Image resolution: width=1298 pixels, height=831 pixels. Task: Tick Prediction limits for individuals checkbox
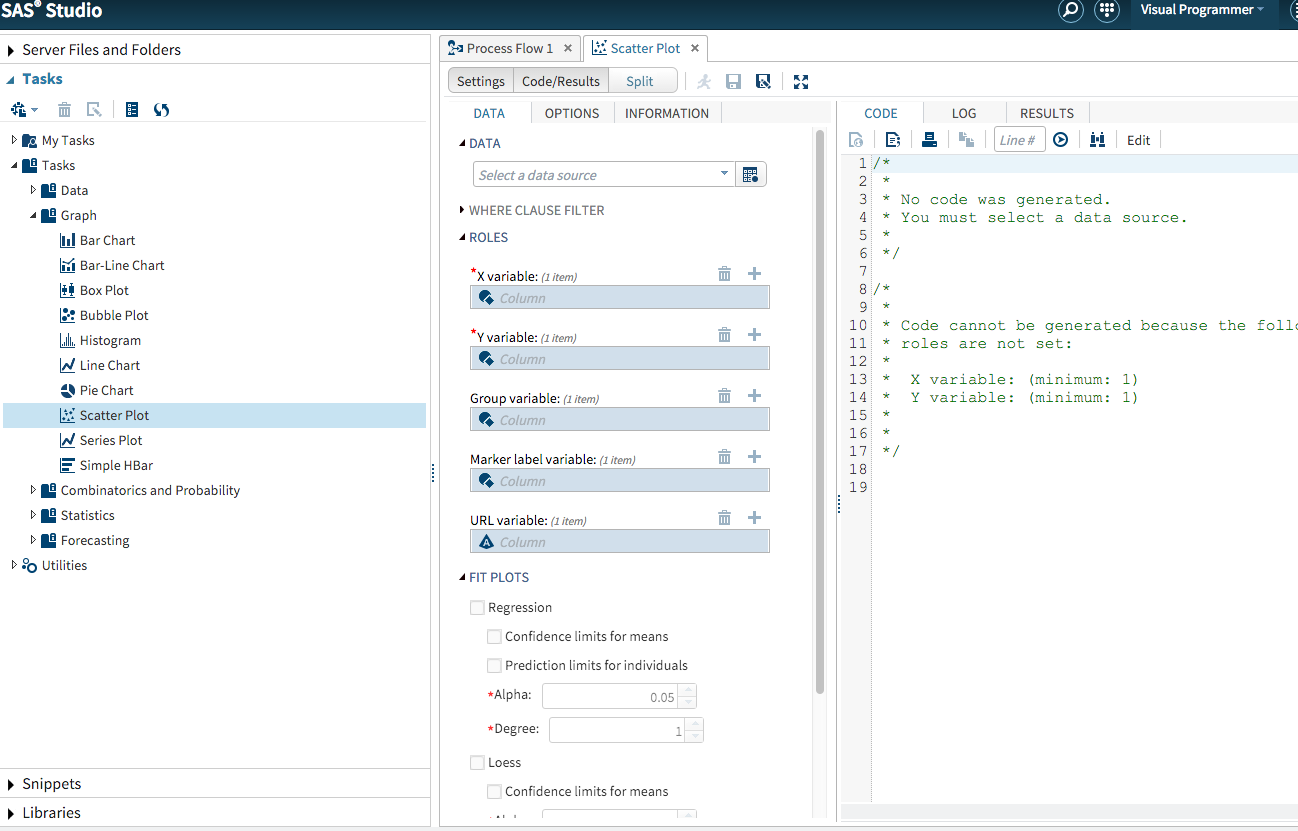click(x=494, y=666)
